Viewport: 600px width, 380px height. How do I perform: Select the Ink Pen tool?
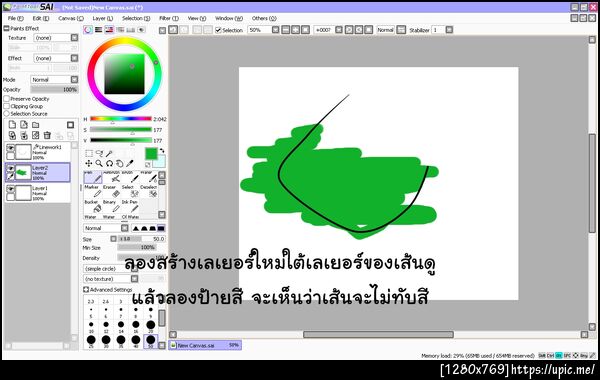[130, 207]
